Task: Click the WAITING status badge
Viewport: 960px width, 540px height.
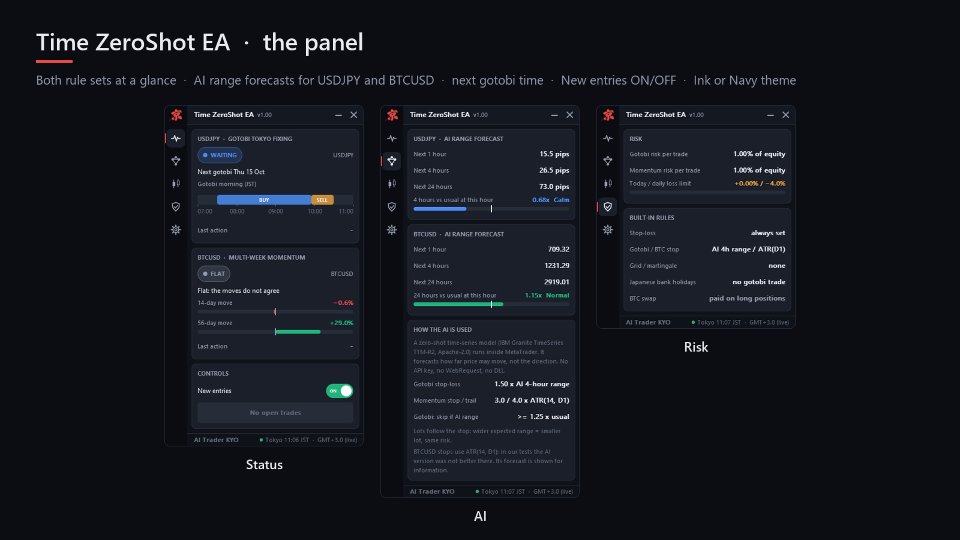Action: tap(219, 155)
